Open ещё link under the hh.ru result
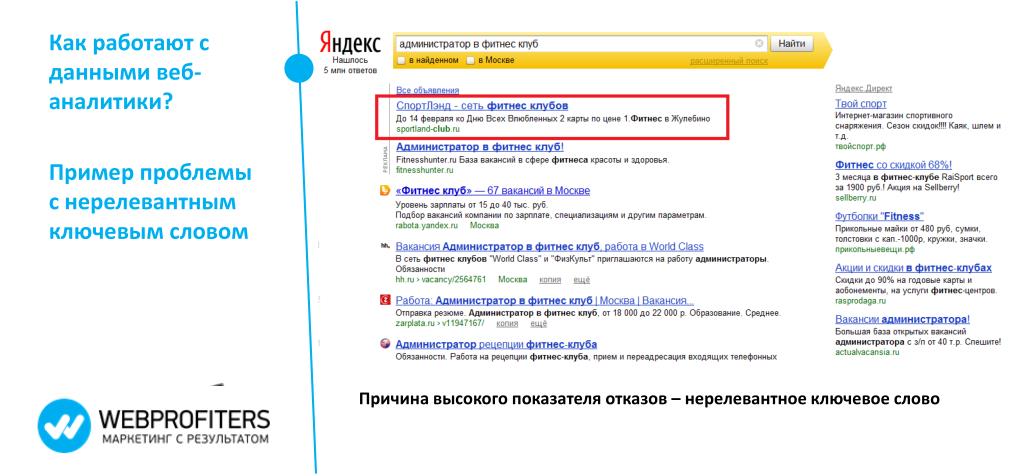This screenshot has width=1023, height=476. tap(581, 280)
